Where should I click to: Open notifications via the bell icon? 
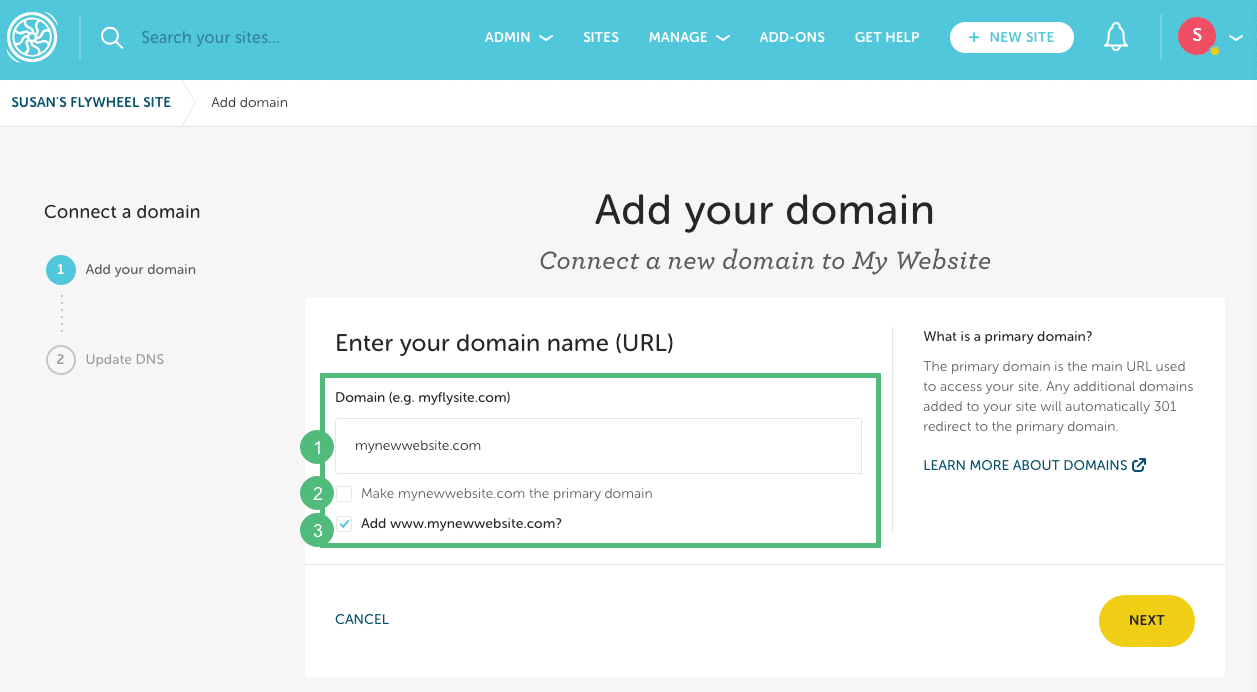[x=1116, y=36]
